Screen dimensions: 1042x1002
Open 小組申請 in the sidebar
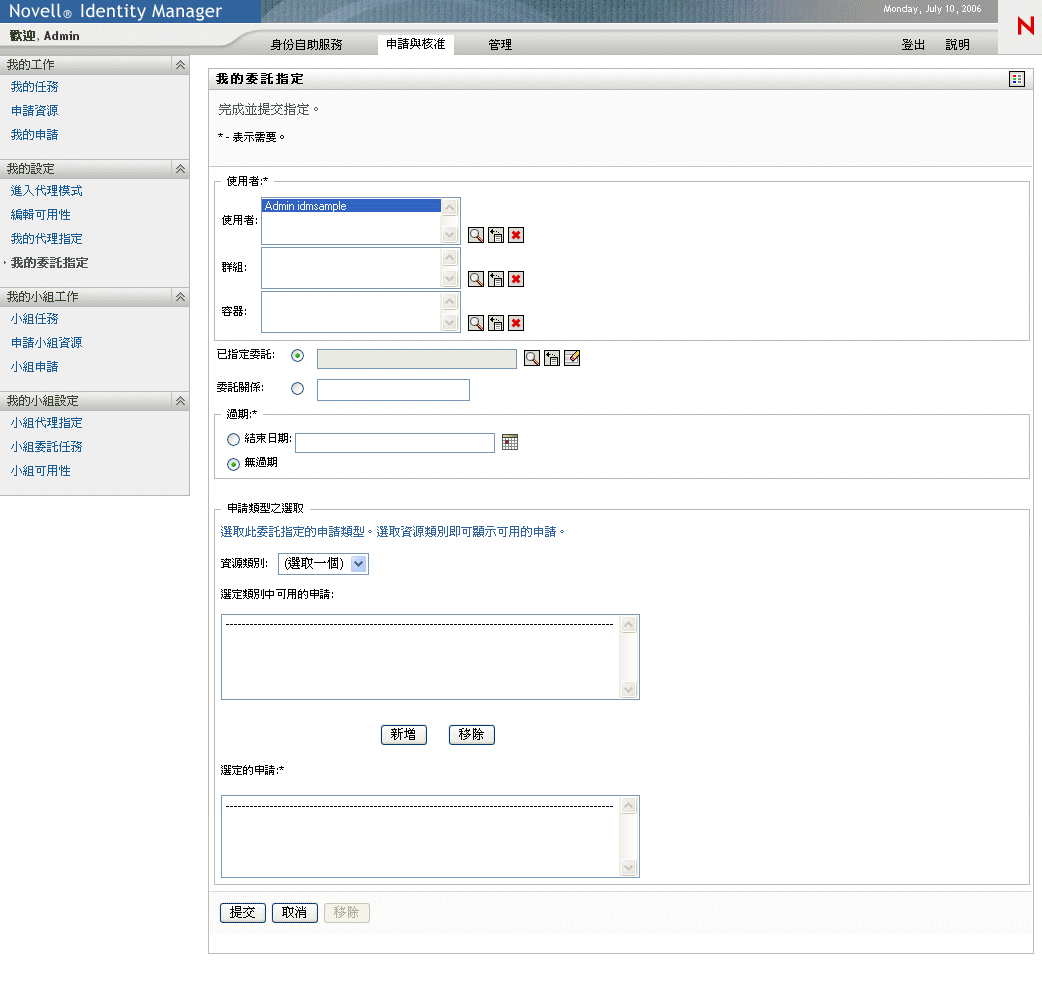pos(35,367)
